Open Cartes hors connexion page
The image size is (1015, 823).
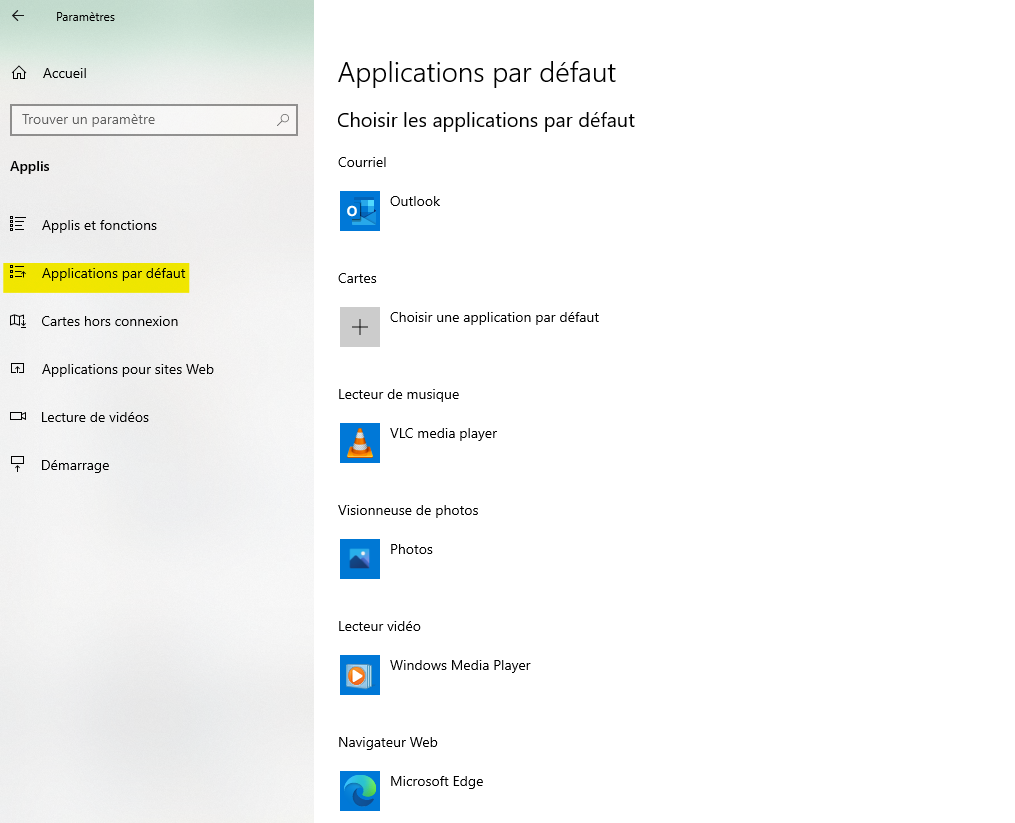pos(109,321)
